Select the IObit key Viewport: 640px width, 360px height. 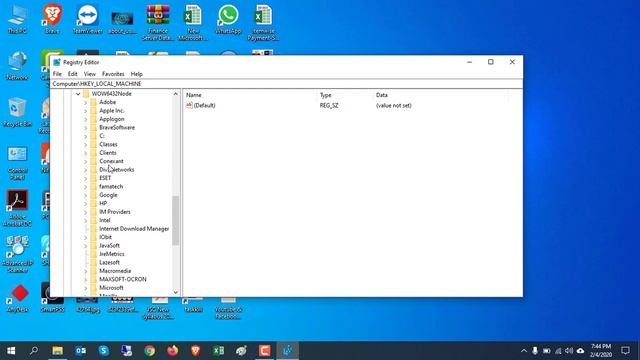[105, 237]
